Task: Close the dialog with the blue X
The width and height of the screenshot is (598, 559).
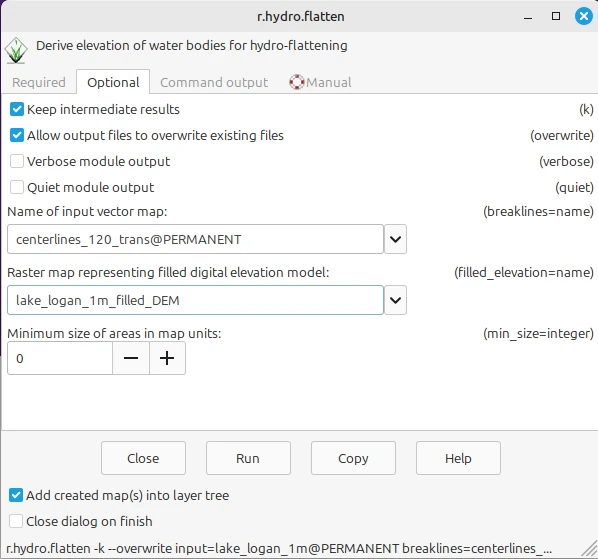Action: click(584, 16)
